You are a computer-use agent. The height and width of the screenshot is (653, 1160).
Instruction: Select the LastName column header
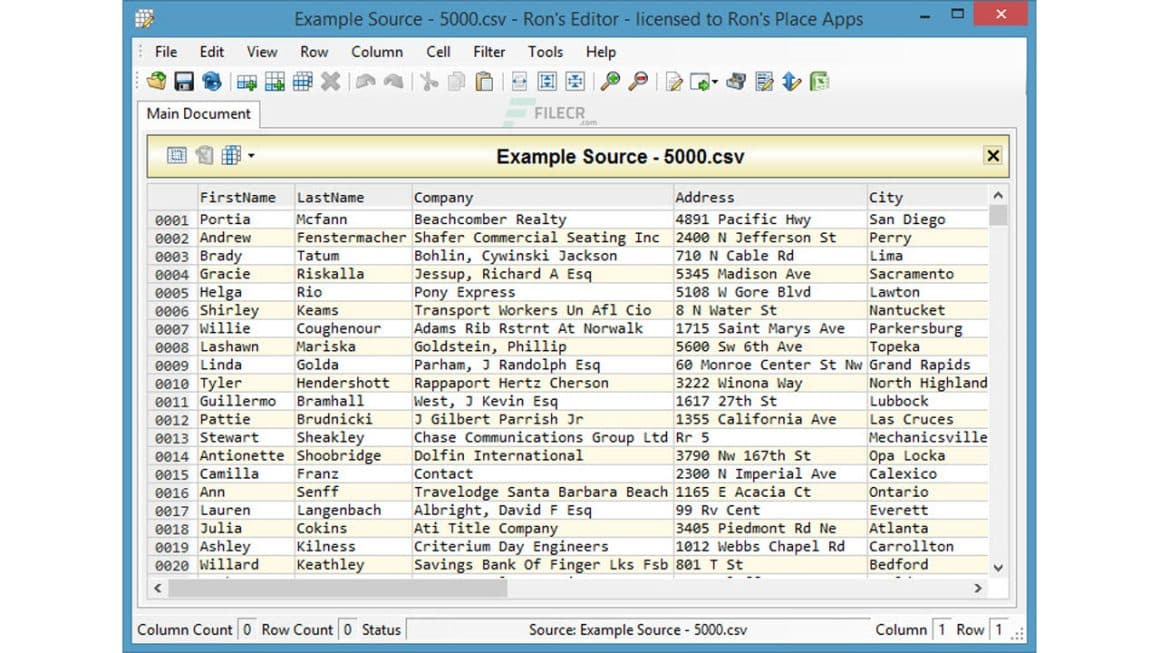[353, 197]
